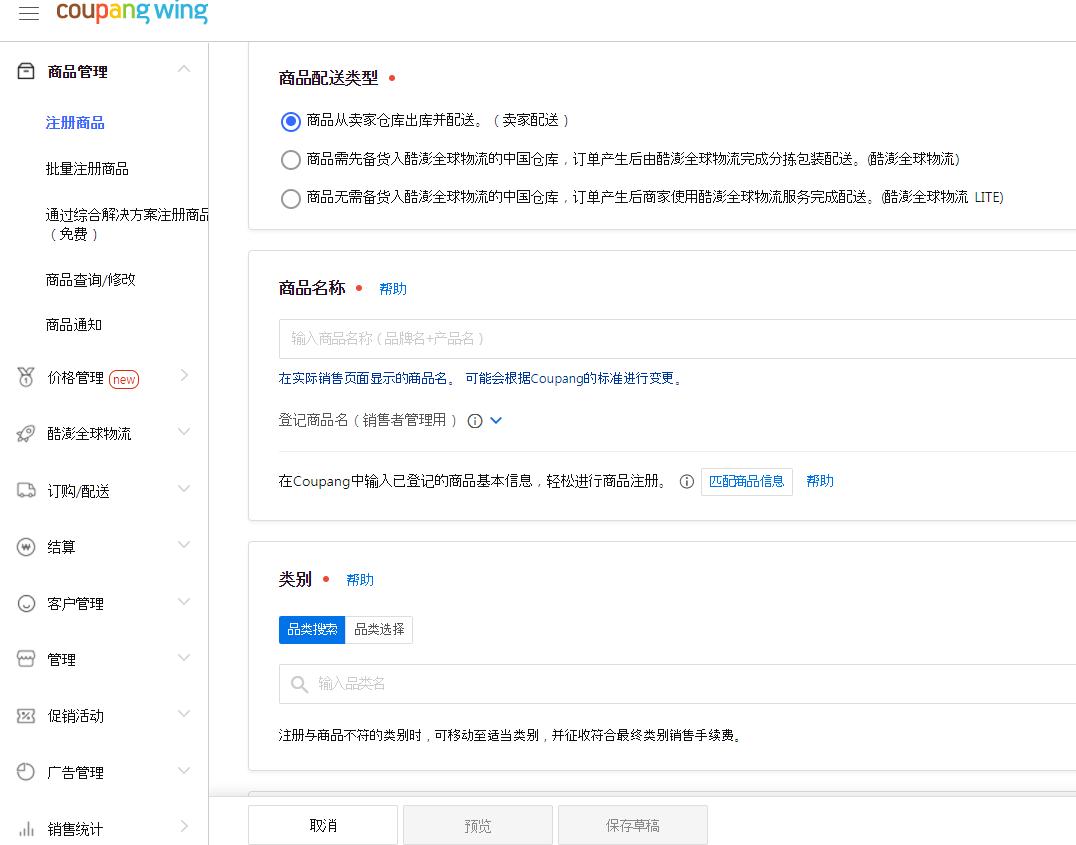Click the 客户管理 smiley face icon
1076x845 pixels.
(25, 602)
